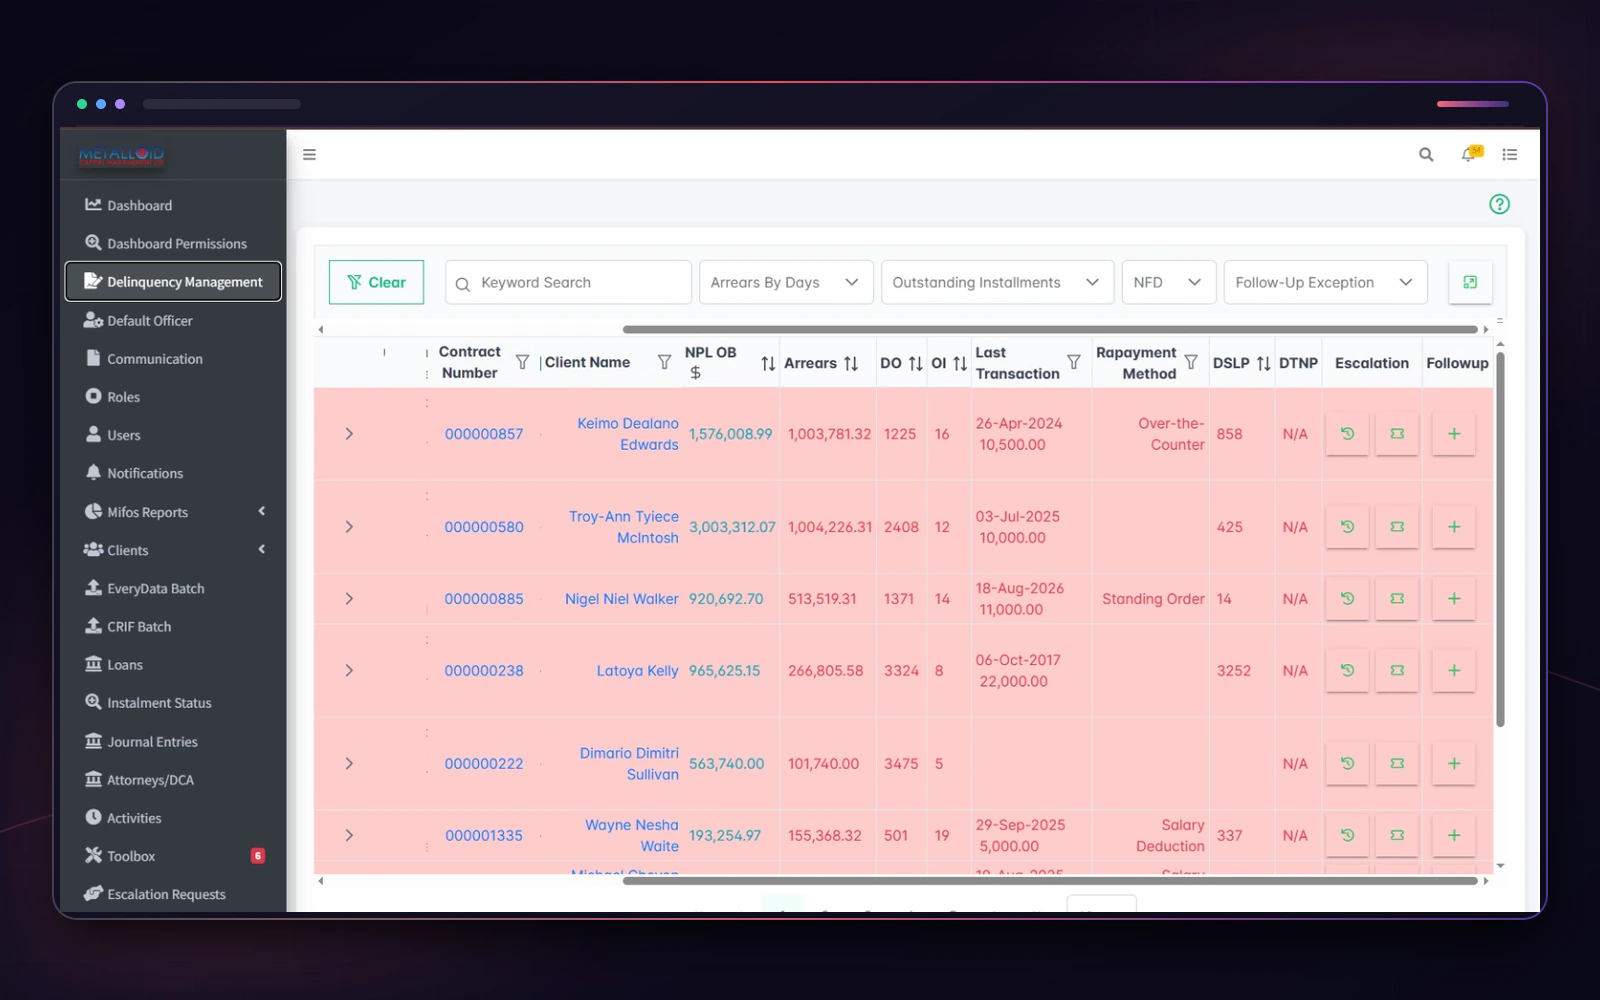
Task: Add followup for contract 000001335
Action: pyautogui.click(x=1454, y=835)
